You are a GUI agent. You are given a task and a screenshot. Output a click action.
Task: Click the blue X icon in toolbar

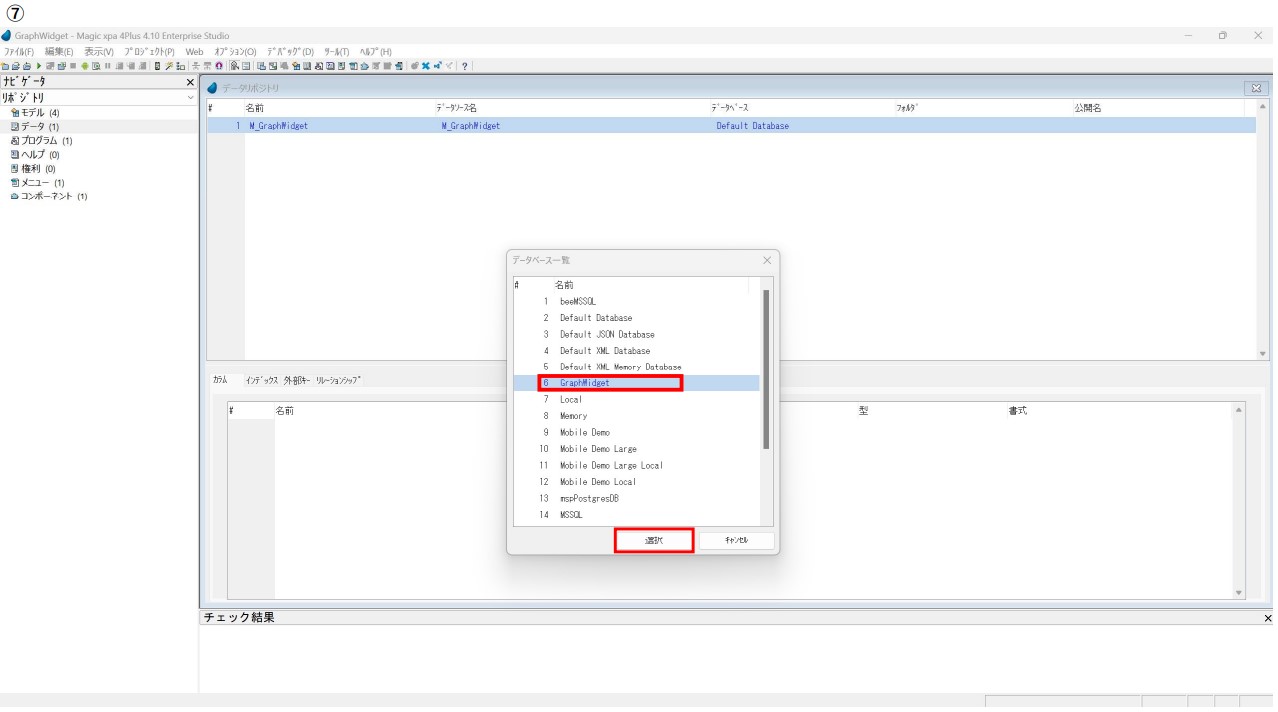425,66
